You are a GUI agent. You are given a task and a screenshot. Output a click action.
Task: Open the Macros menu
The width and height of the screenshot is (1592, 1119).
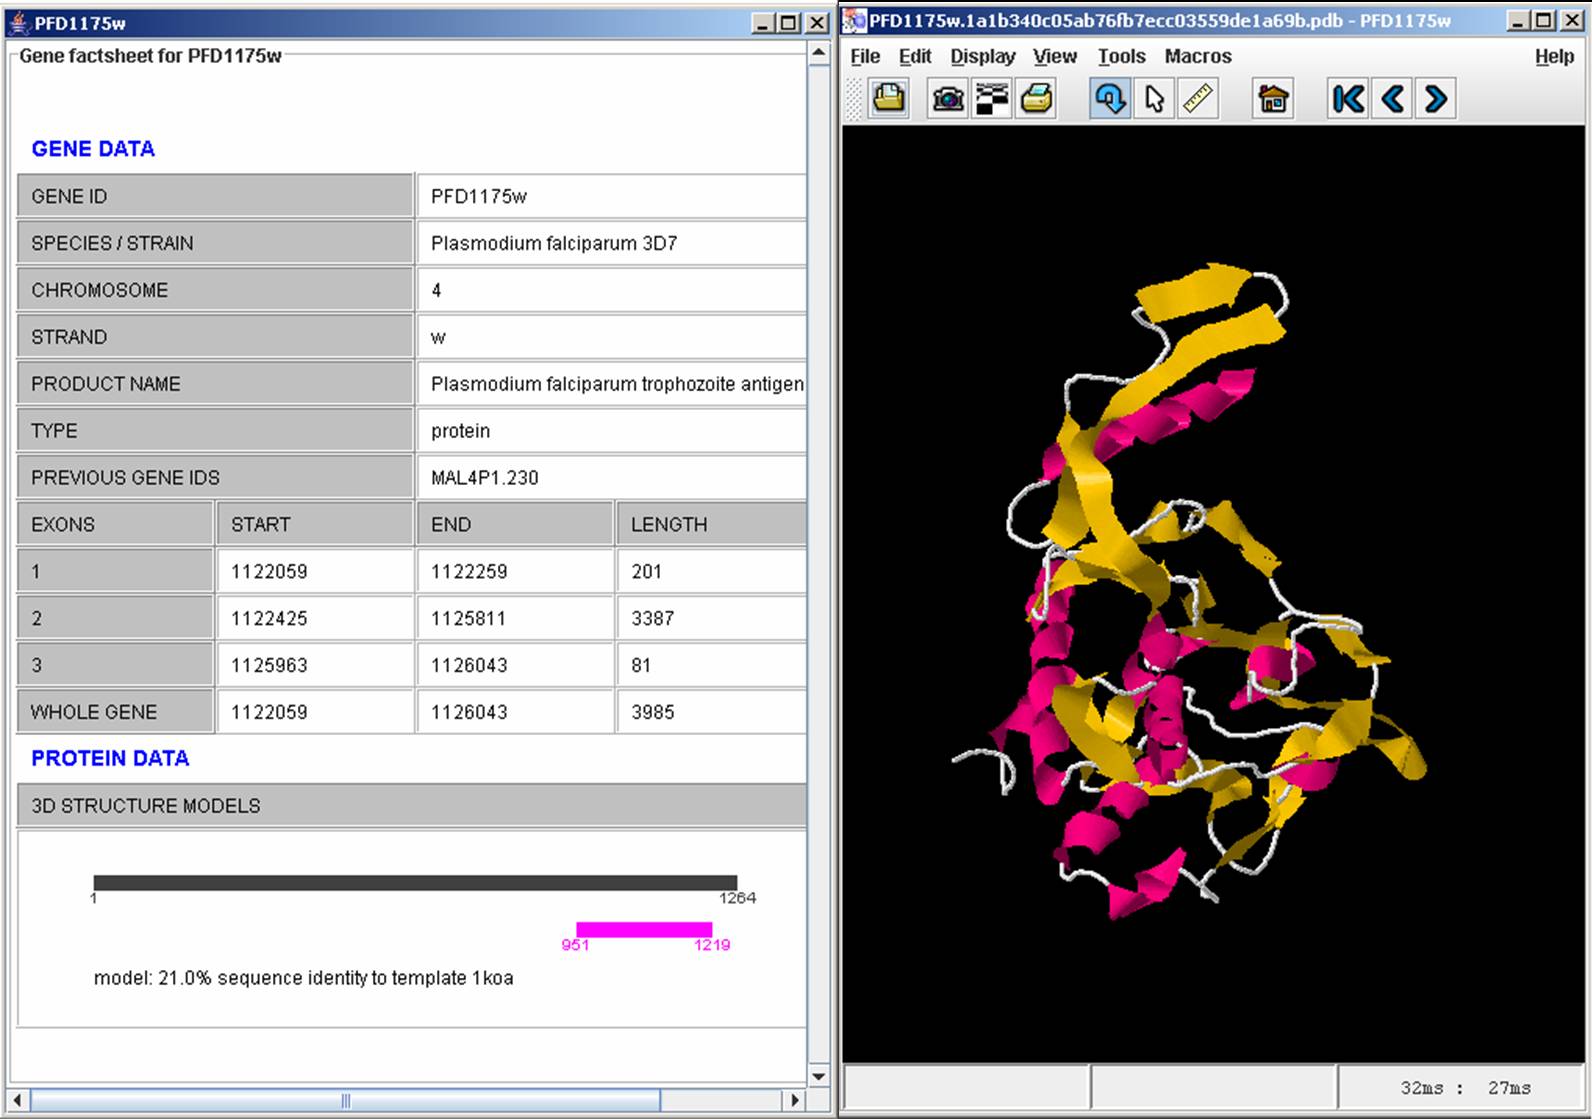click(1197, 57)
